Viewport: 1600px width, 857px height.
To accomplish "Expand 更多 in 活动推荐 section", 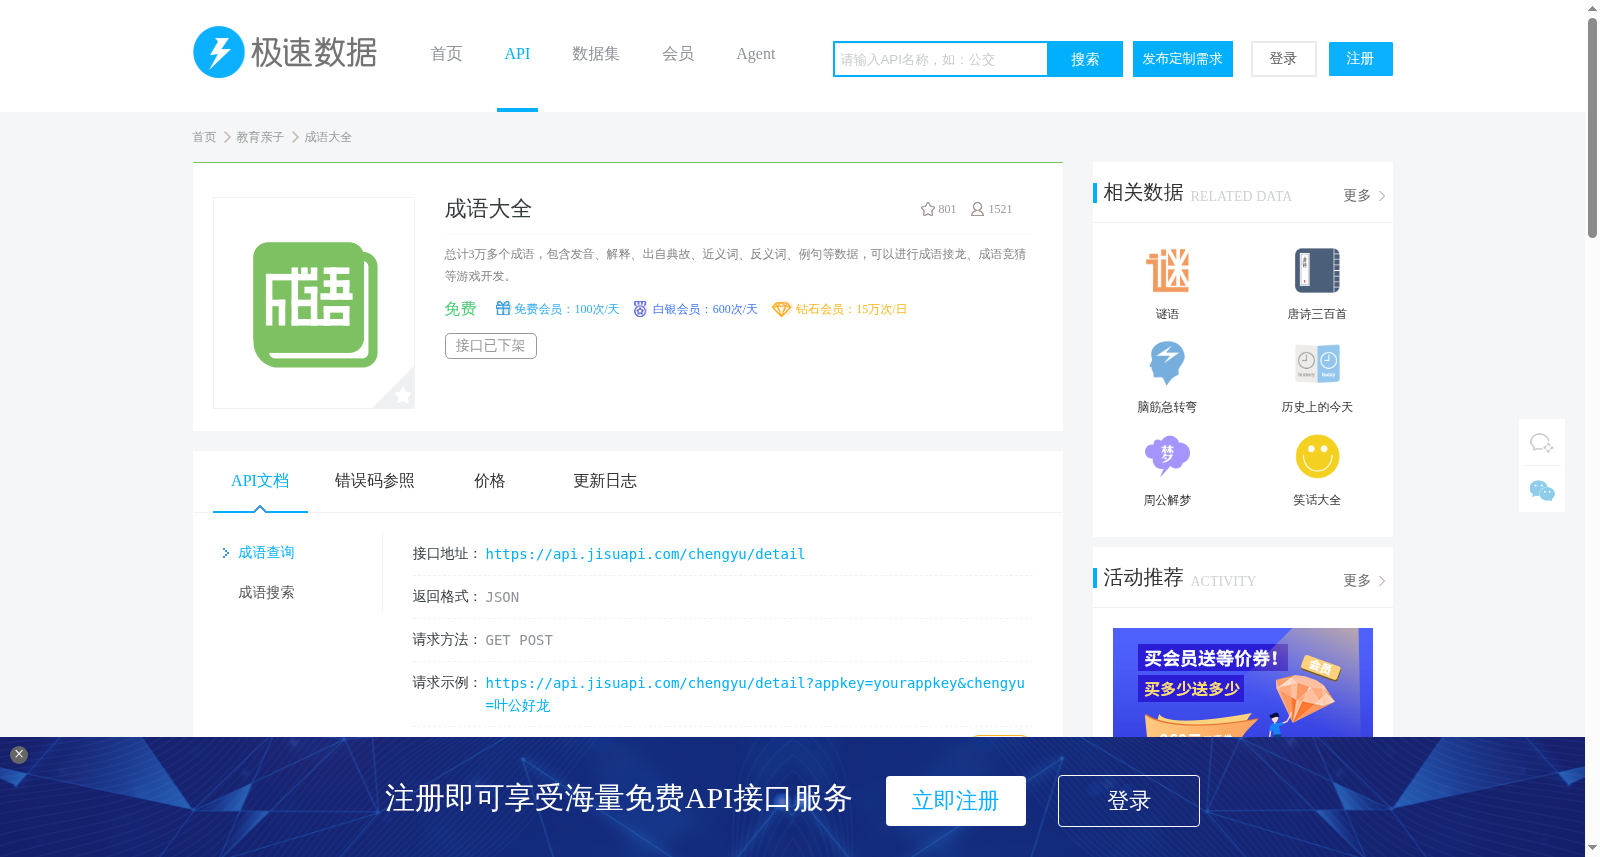I will click(1364, 580).
